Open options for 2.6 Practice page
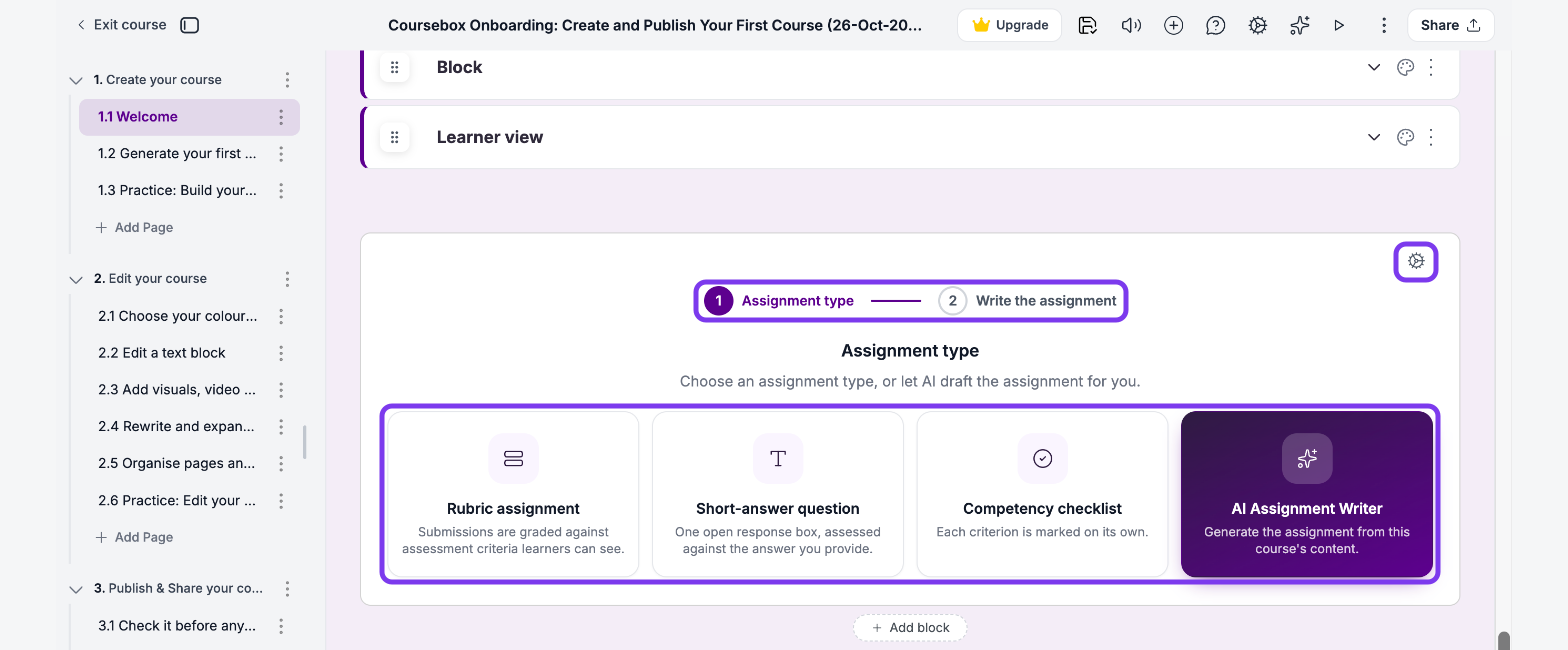This screenshot has width=1568, height=650. tap(281, 501)
